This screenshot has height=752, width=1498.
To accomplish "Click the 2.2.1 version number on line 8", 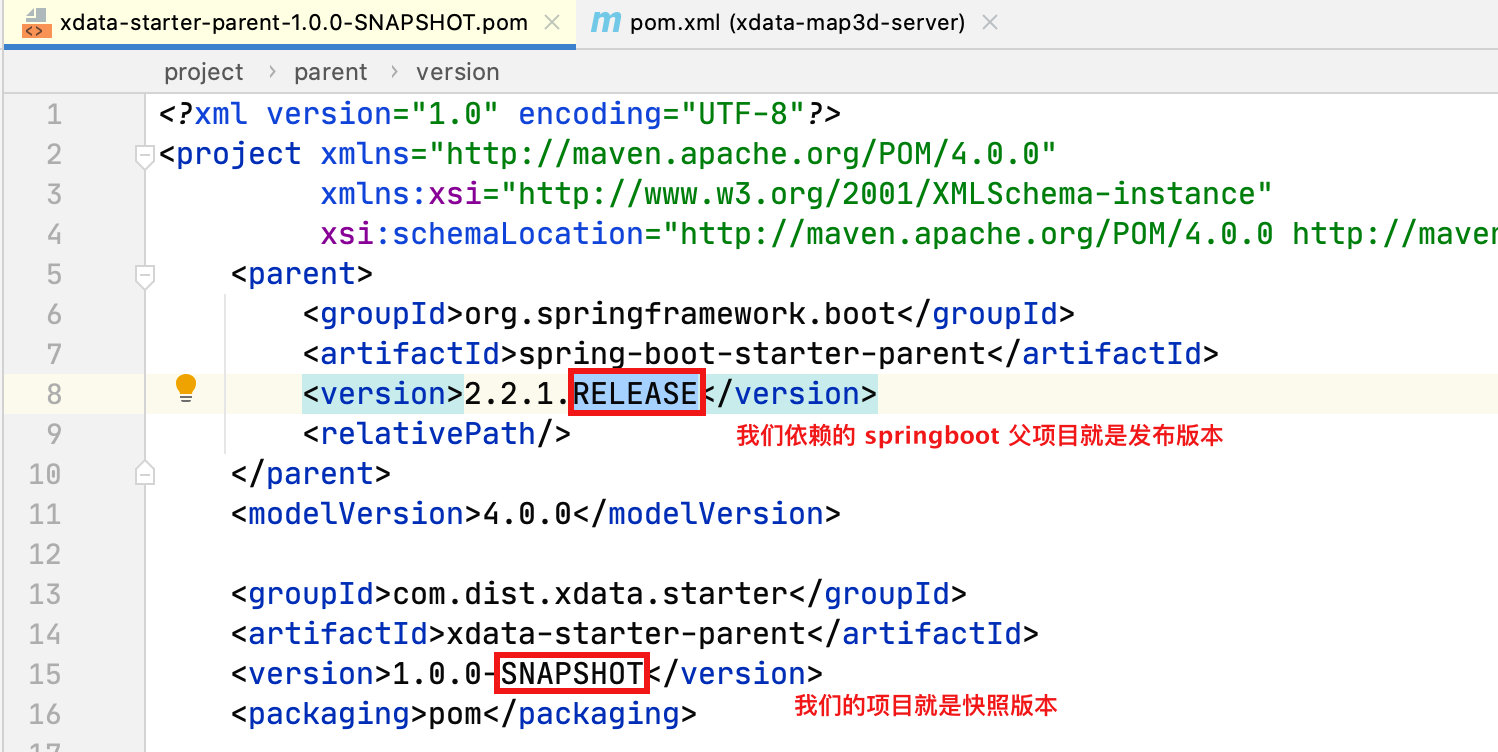I will pos(509,394).
